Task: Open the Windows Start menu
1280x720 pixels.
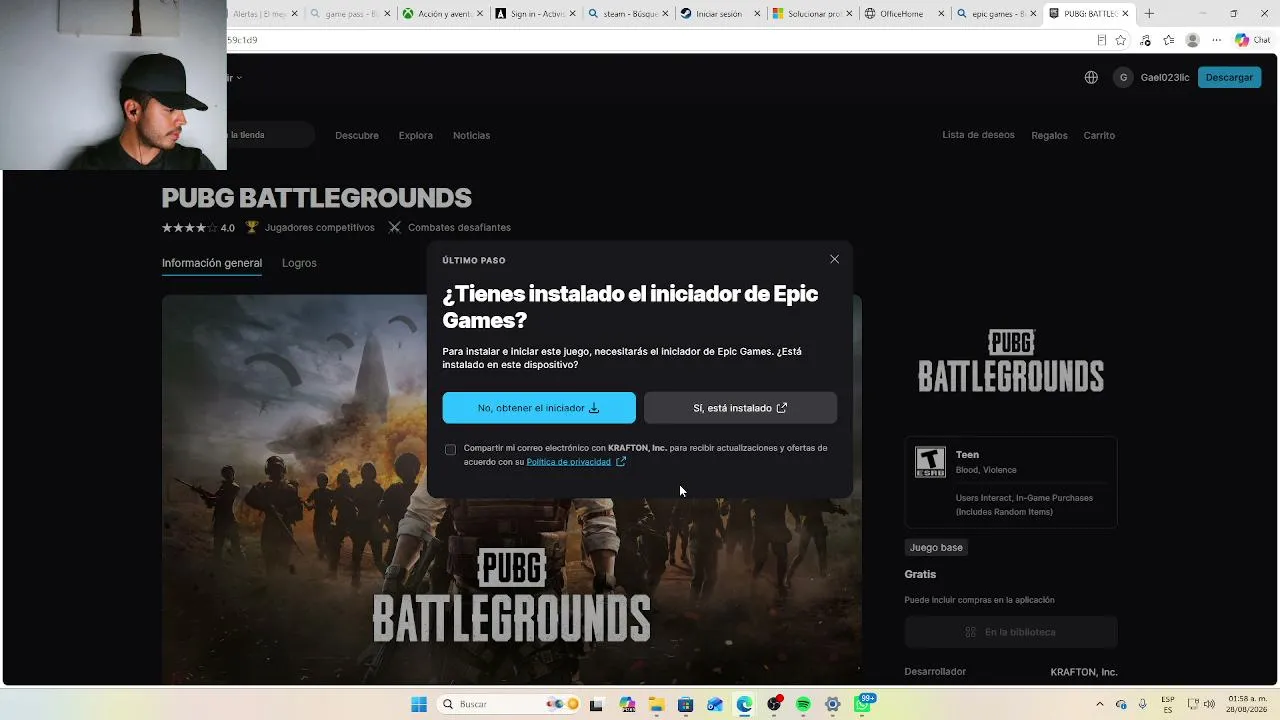Action: (x=419, y=704)
